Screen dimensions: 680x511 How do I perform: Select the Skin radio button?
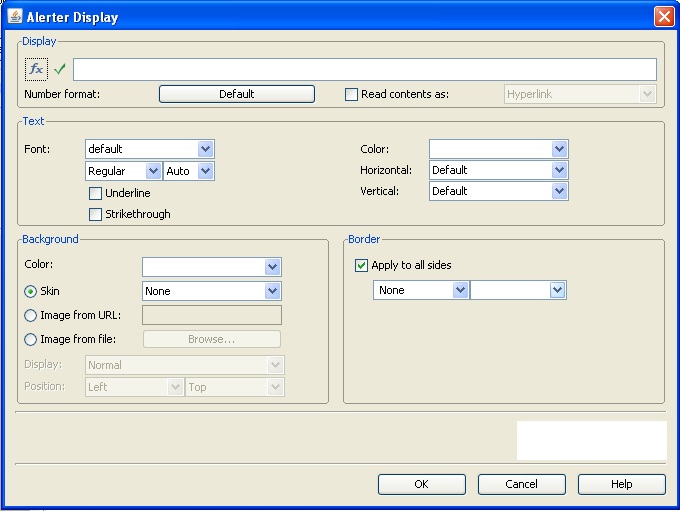tap(30, 292)
